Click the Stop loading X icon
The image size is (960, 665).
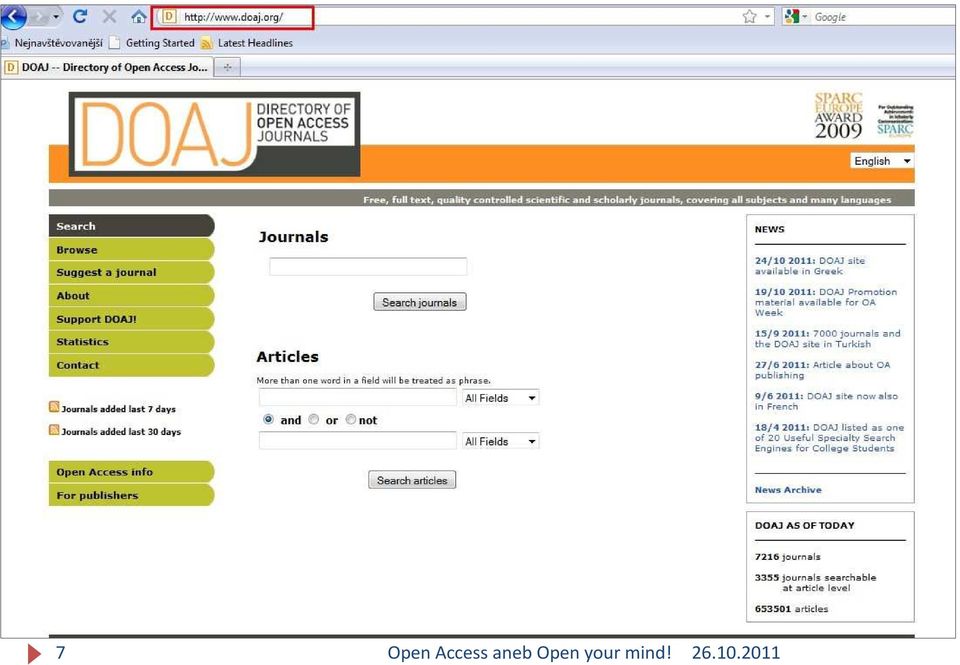tap(109, 17)
